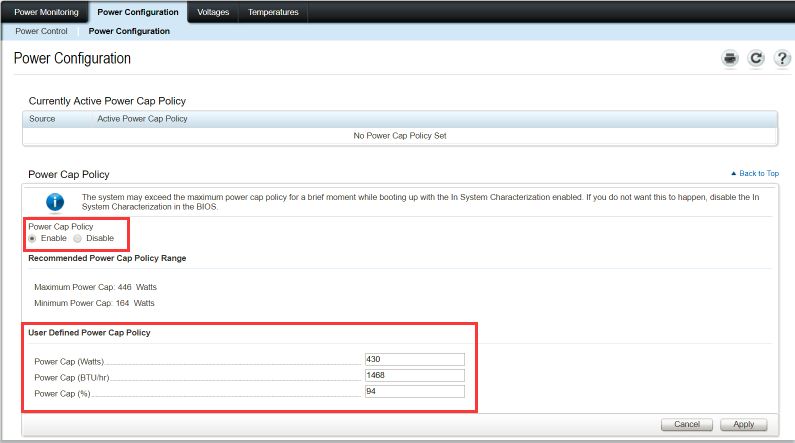Click the Source column header

(x=42, y=119)
